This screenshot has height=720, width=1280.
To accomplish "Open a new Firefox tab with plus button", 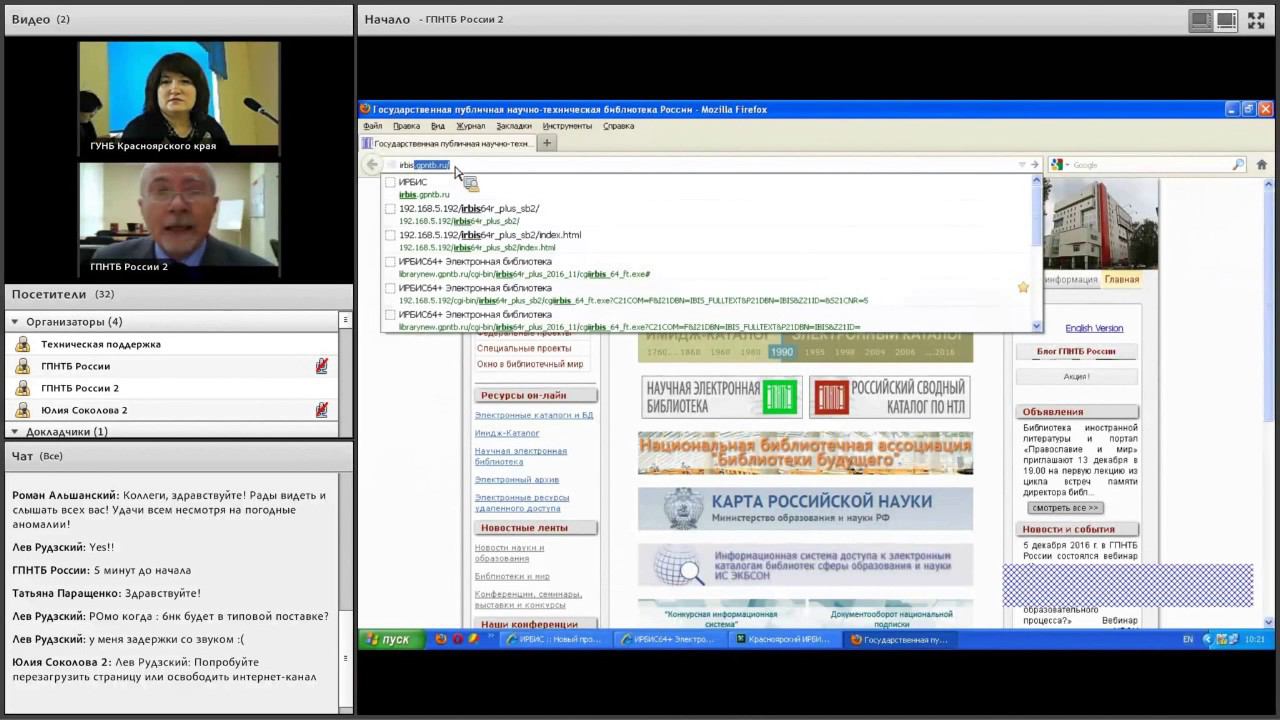I will [547, 143].
